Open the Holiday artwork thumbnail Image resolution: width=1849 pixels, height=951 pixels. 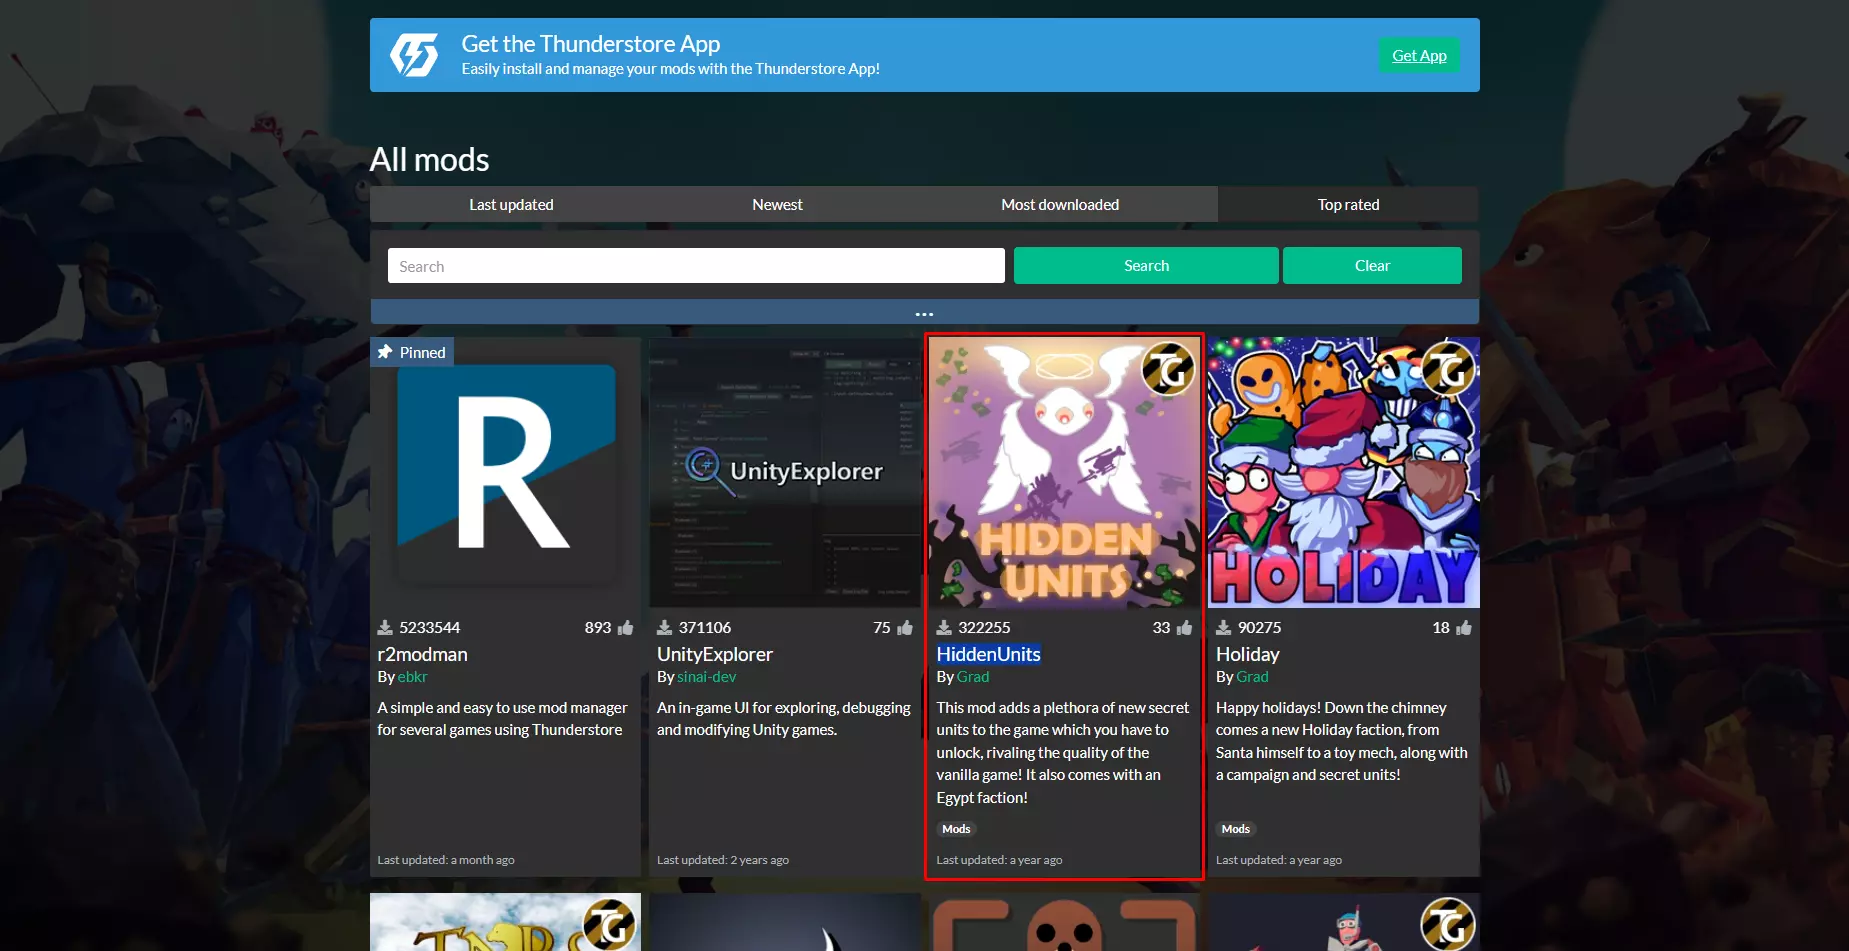pyautogui.click(x=1344, y=473)
